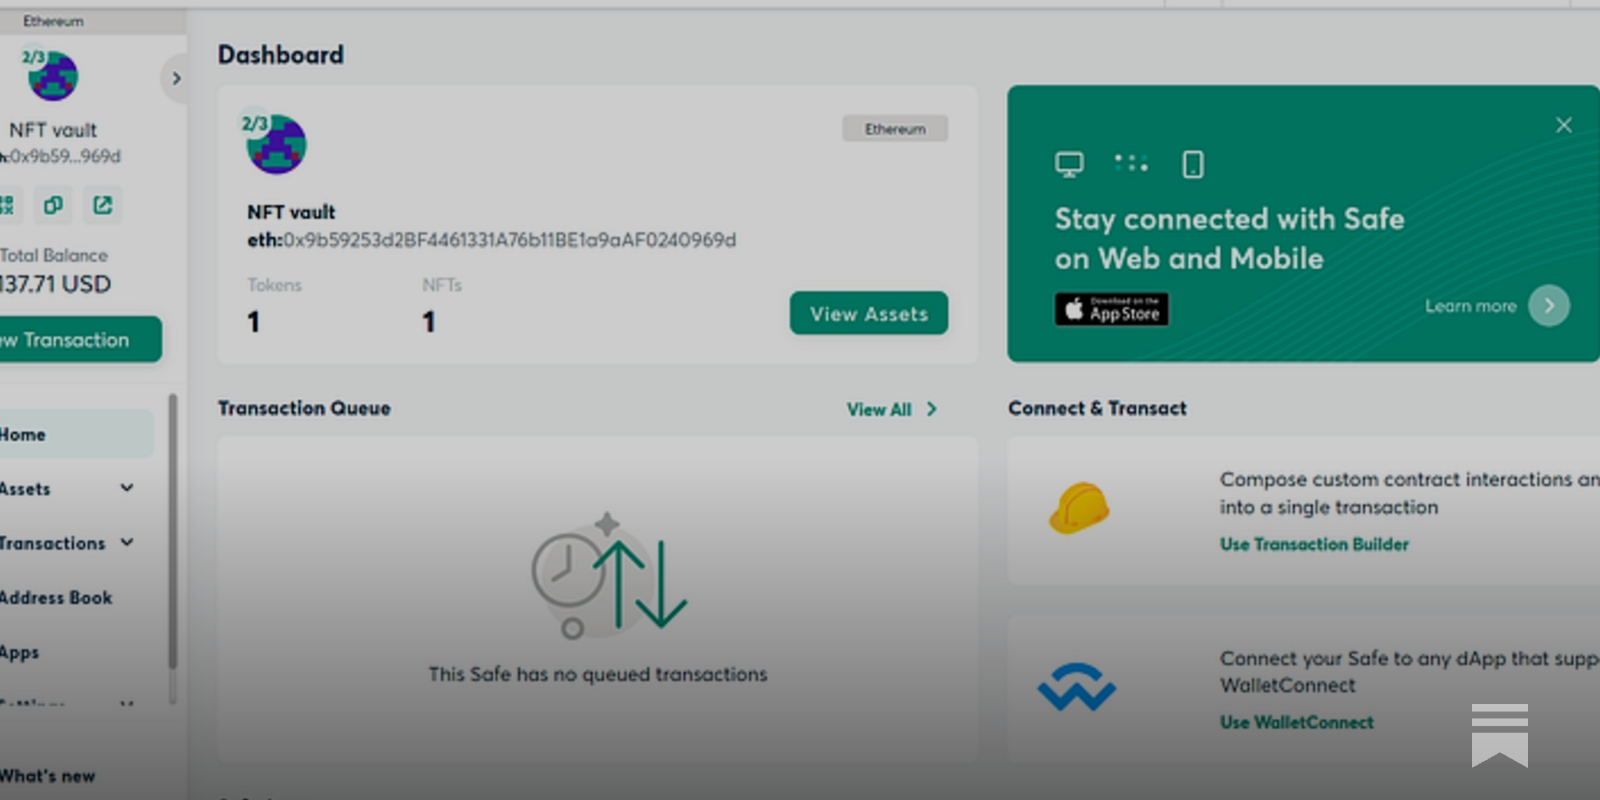Click the hard hat Transaction Builder icon
Screen dimensions: 1600x800
(x=1079, y=508)
